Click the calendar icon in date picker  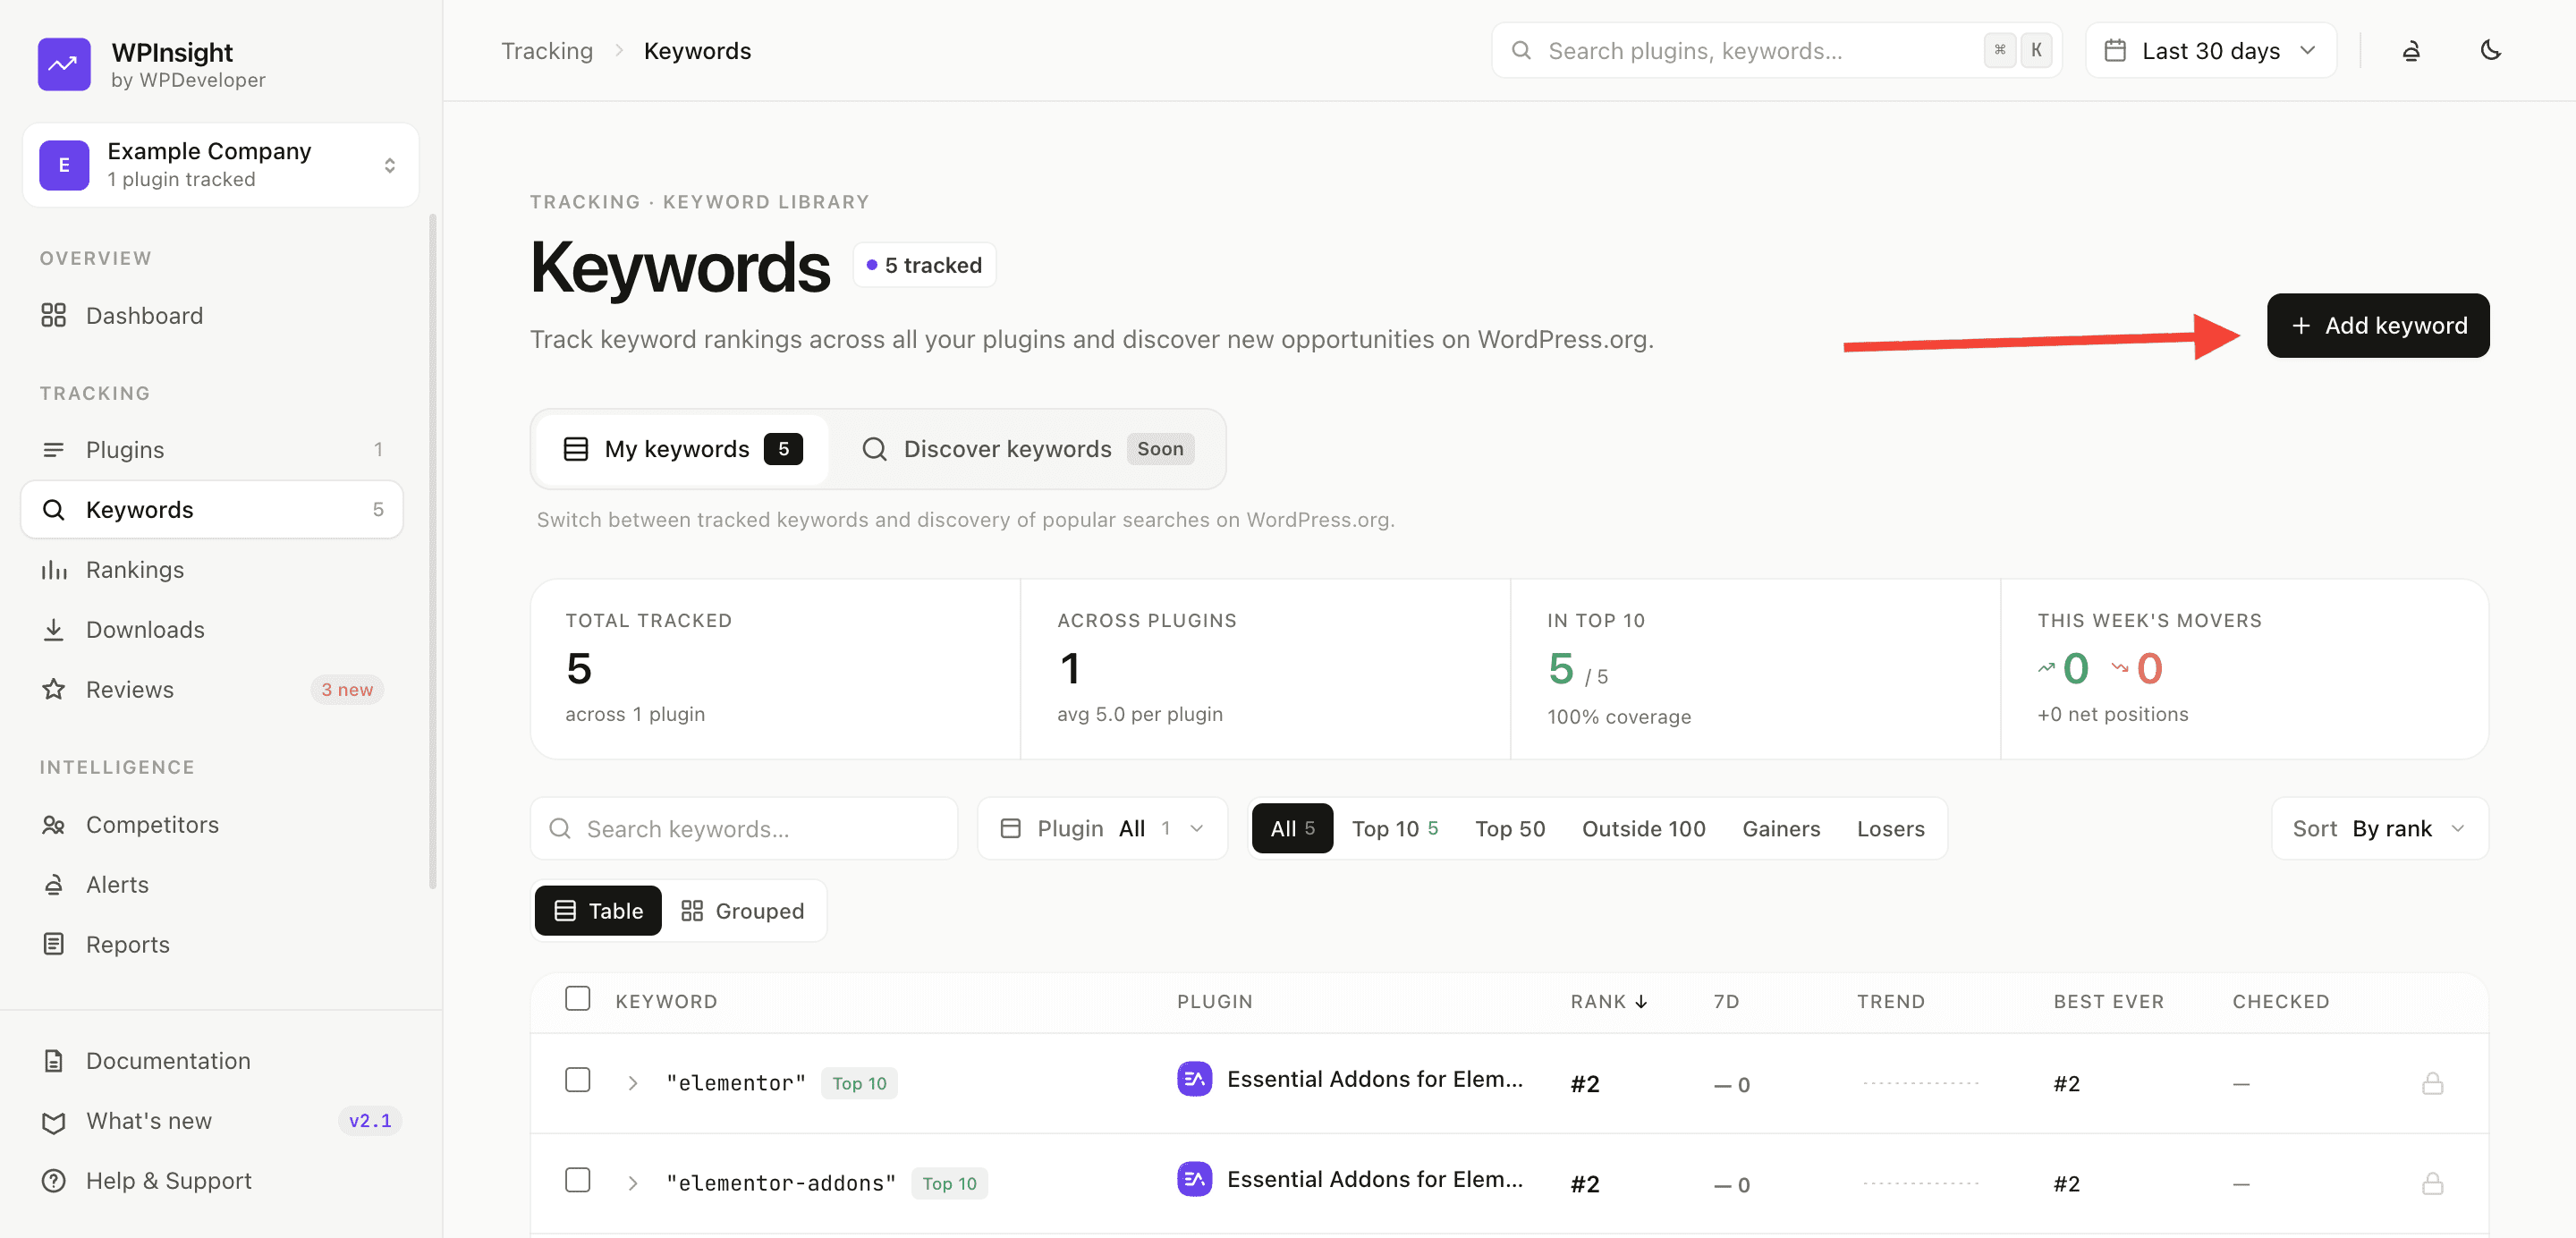click(2115, 51)
